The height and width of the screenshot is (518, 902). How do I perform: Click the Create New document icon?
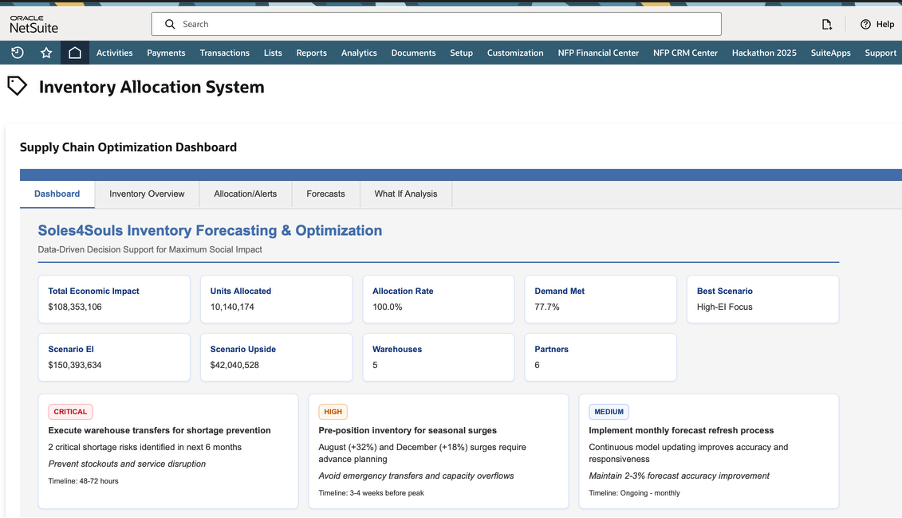pyautogui.click(x=826, y=24)
